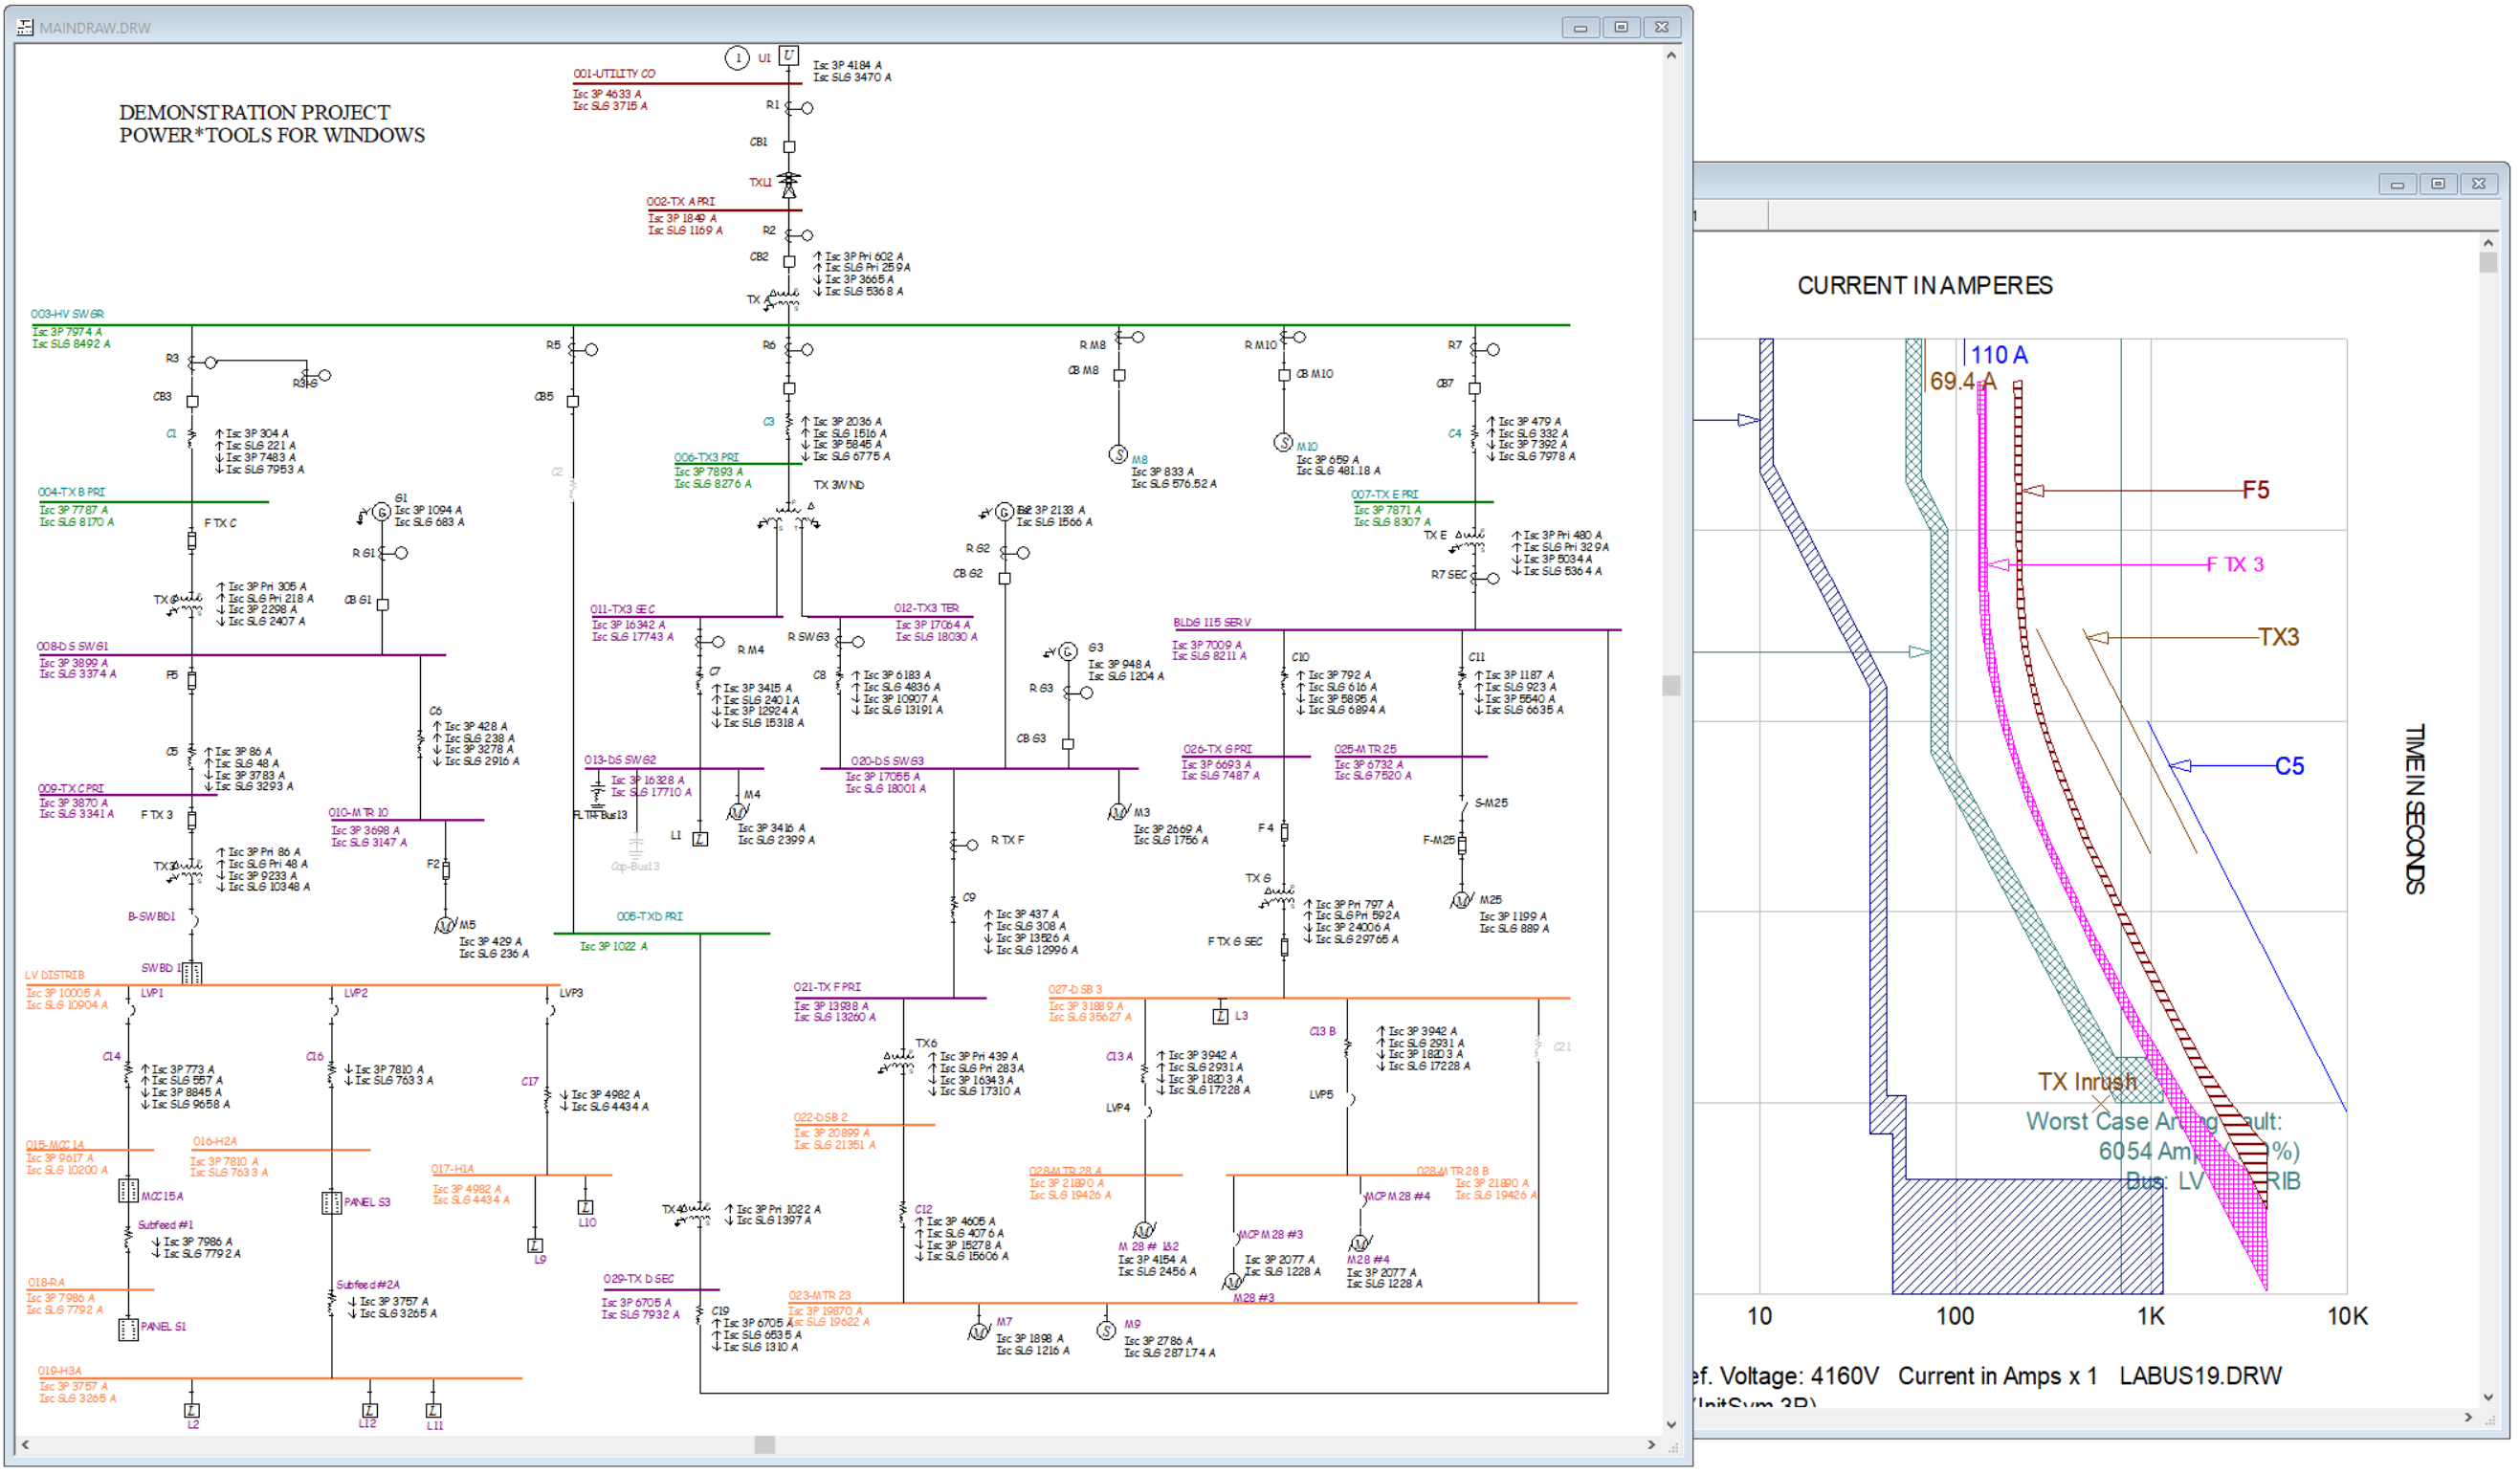Click the MCC 15A panel symbol
2520x1474 pixels.
128,1191
